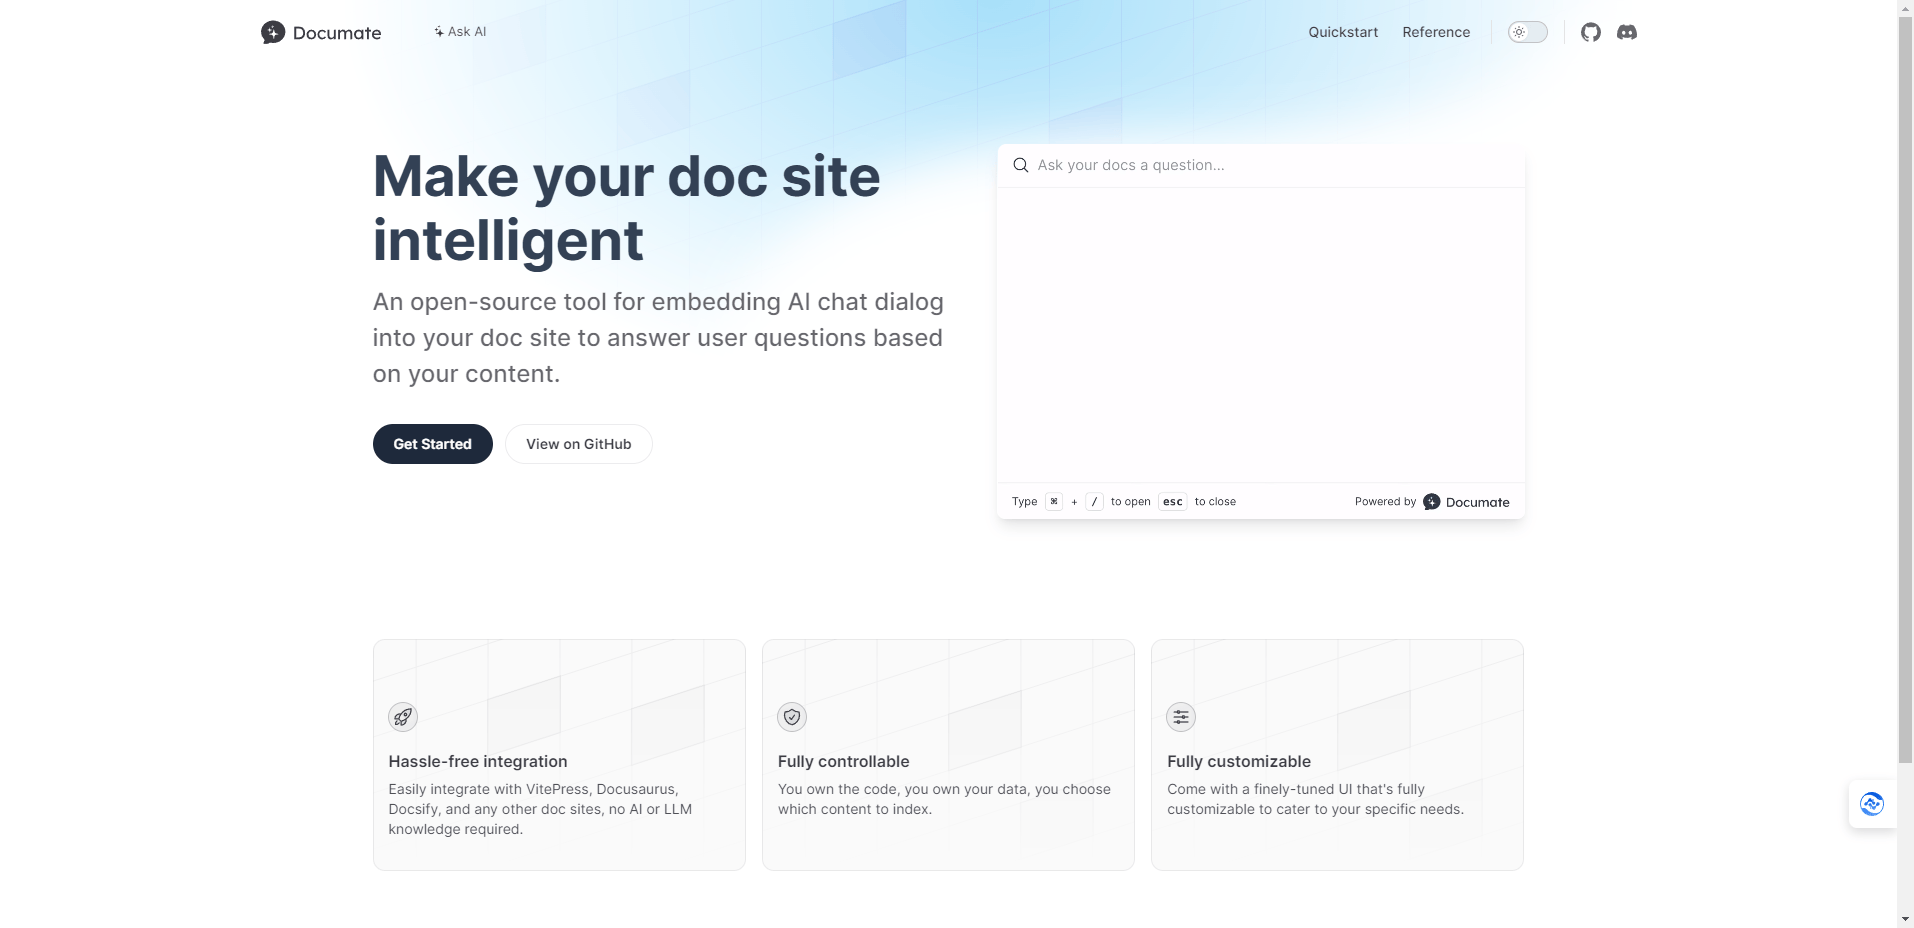Image resolution: width=1914 pixels, height=928 pixels.
Task: Click the magnifier icon in the chat widget
Action: [1020, 164]
